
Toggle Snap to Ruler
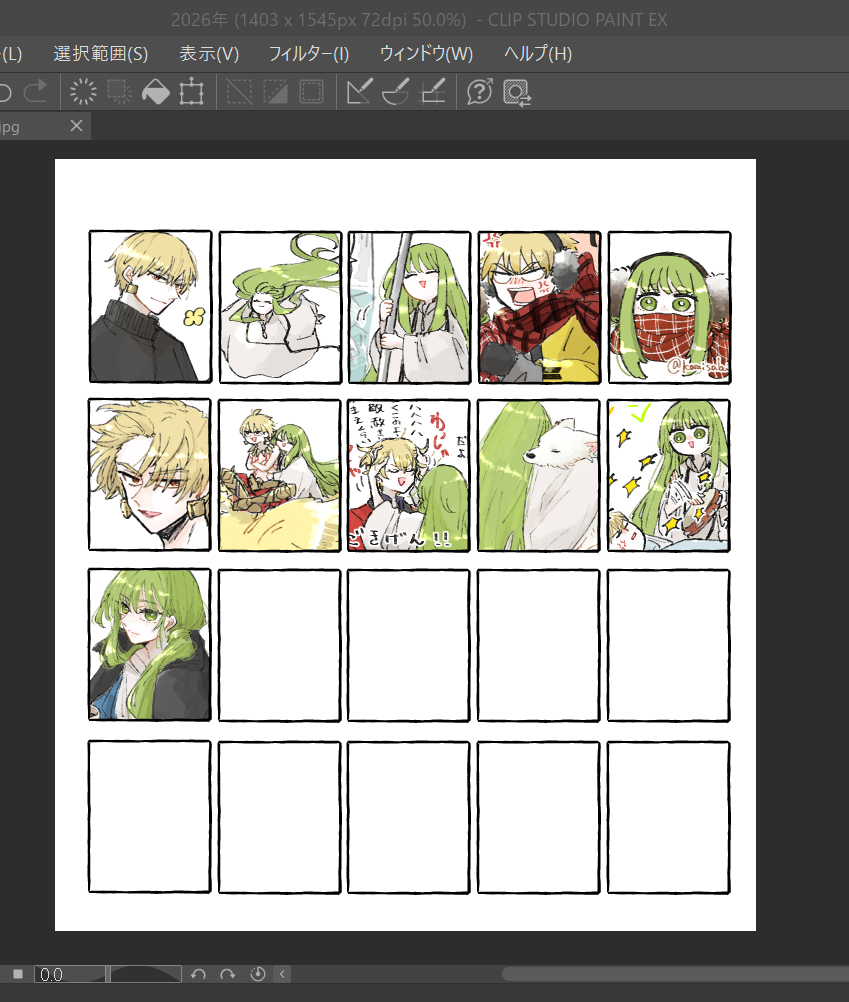(359, 93)
